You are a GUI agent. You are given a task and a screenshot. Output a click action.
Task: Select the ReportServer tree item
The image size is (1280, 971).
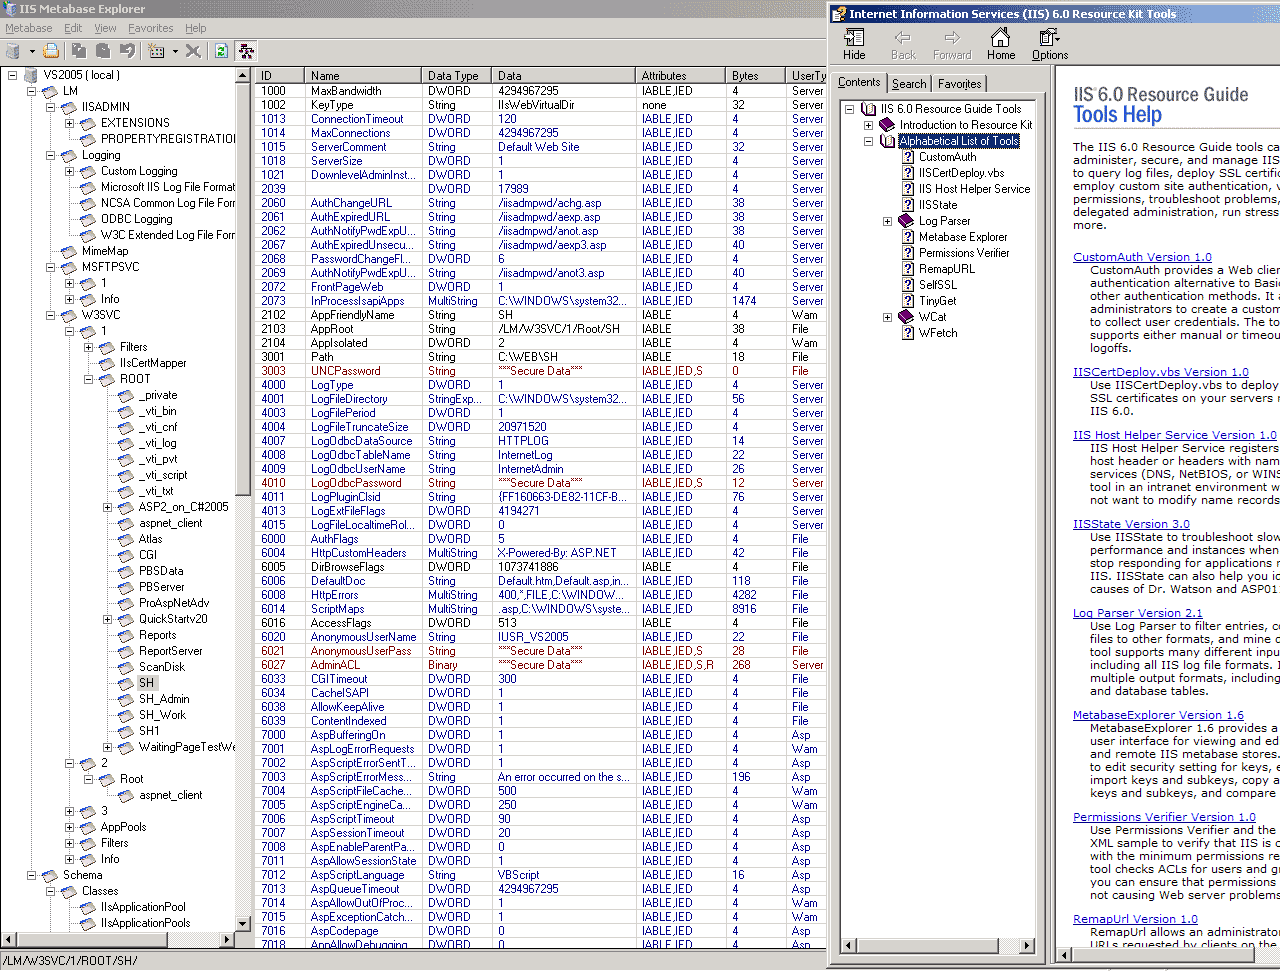170,651
